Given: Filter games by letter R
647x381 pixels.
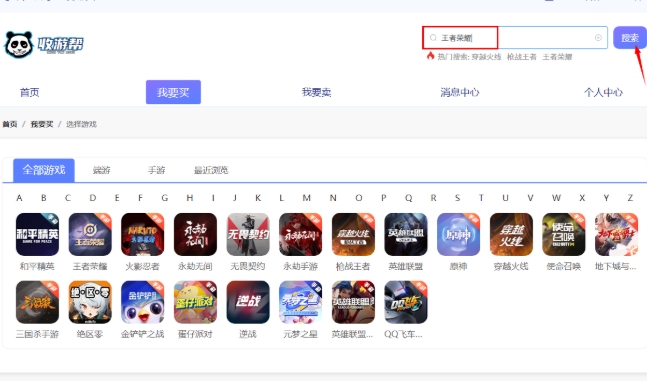Looking at the screenshot, I should click(433, 198).
